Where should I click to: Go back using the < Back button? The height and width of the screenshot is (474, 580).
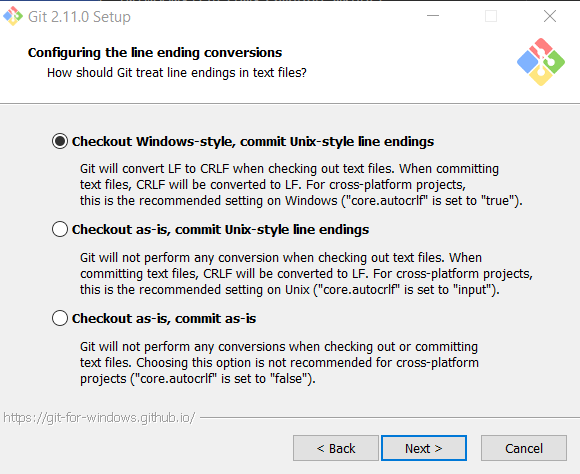coord(336,448)
